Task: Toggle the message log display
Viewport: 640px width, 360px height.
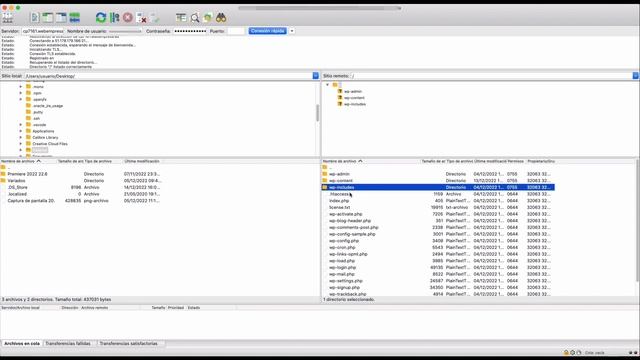Action: point(35,18)
